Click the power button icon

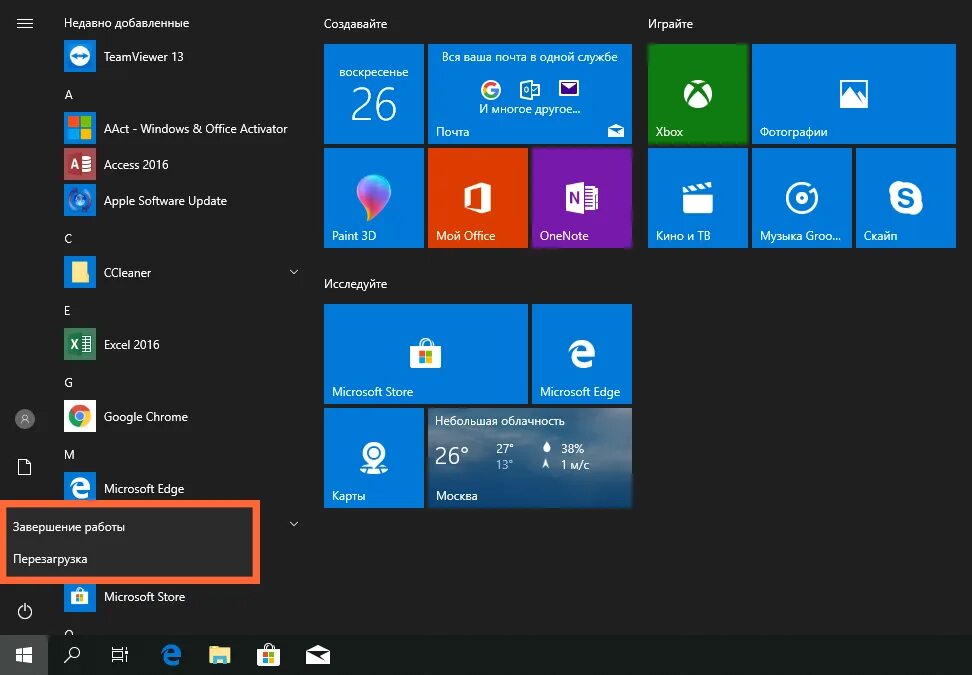click(25, 611)
